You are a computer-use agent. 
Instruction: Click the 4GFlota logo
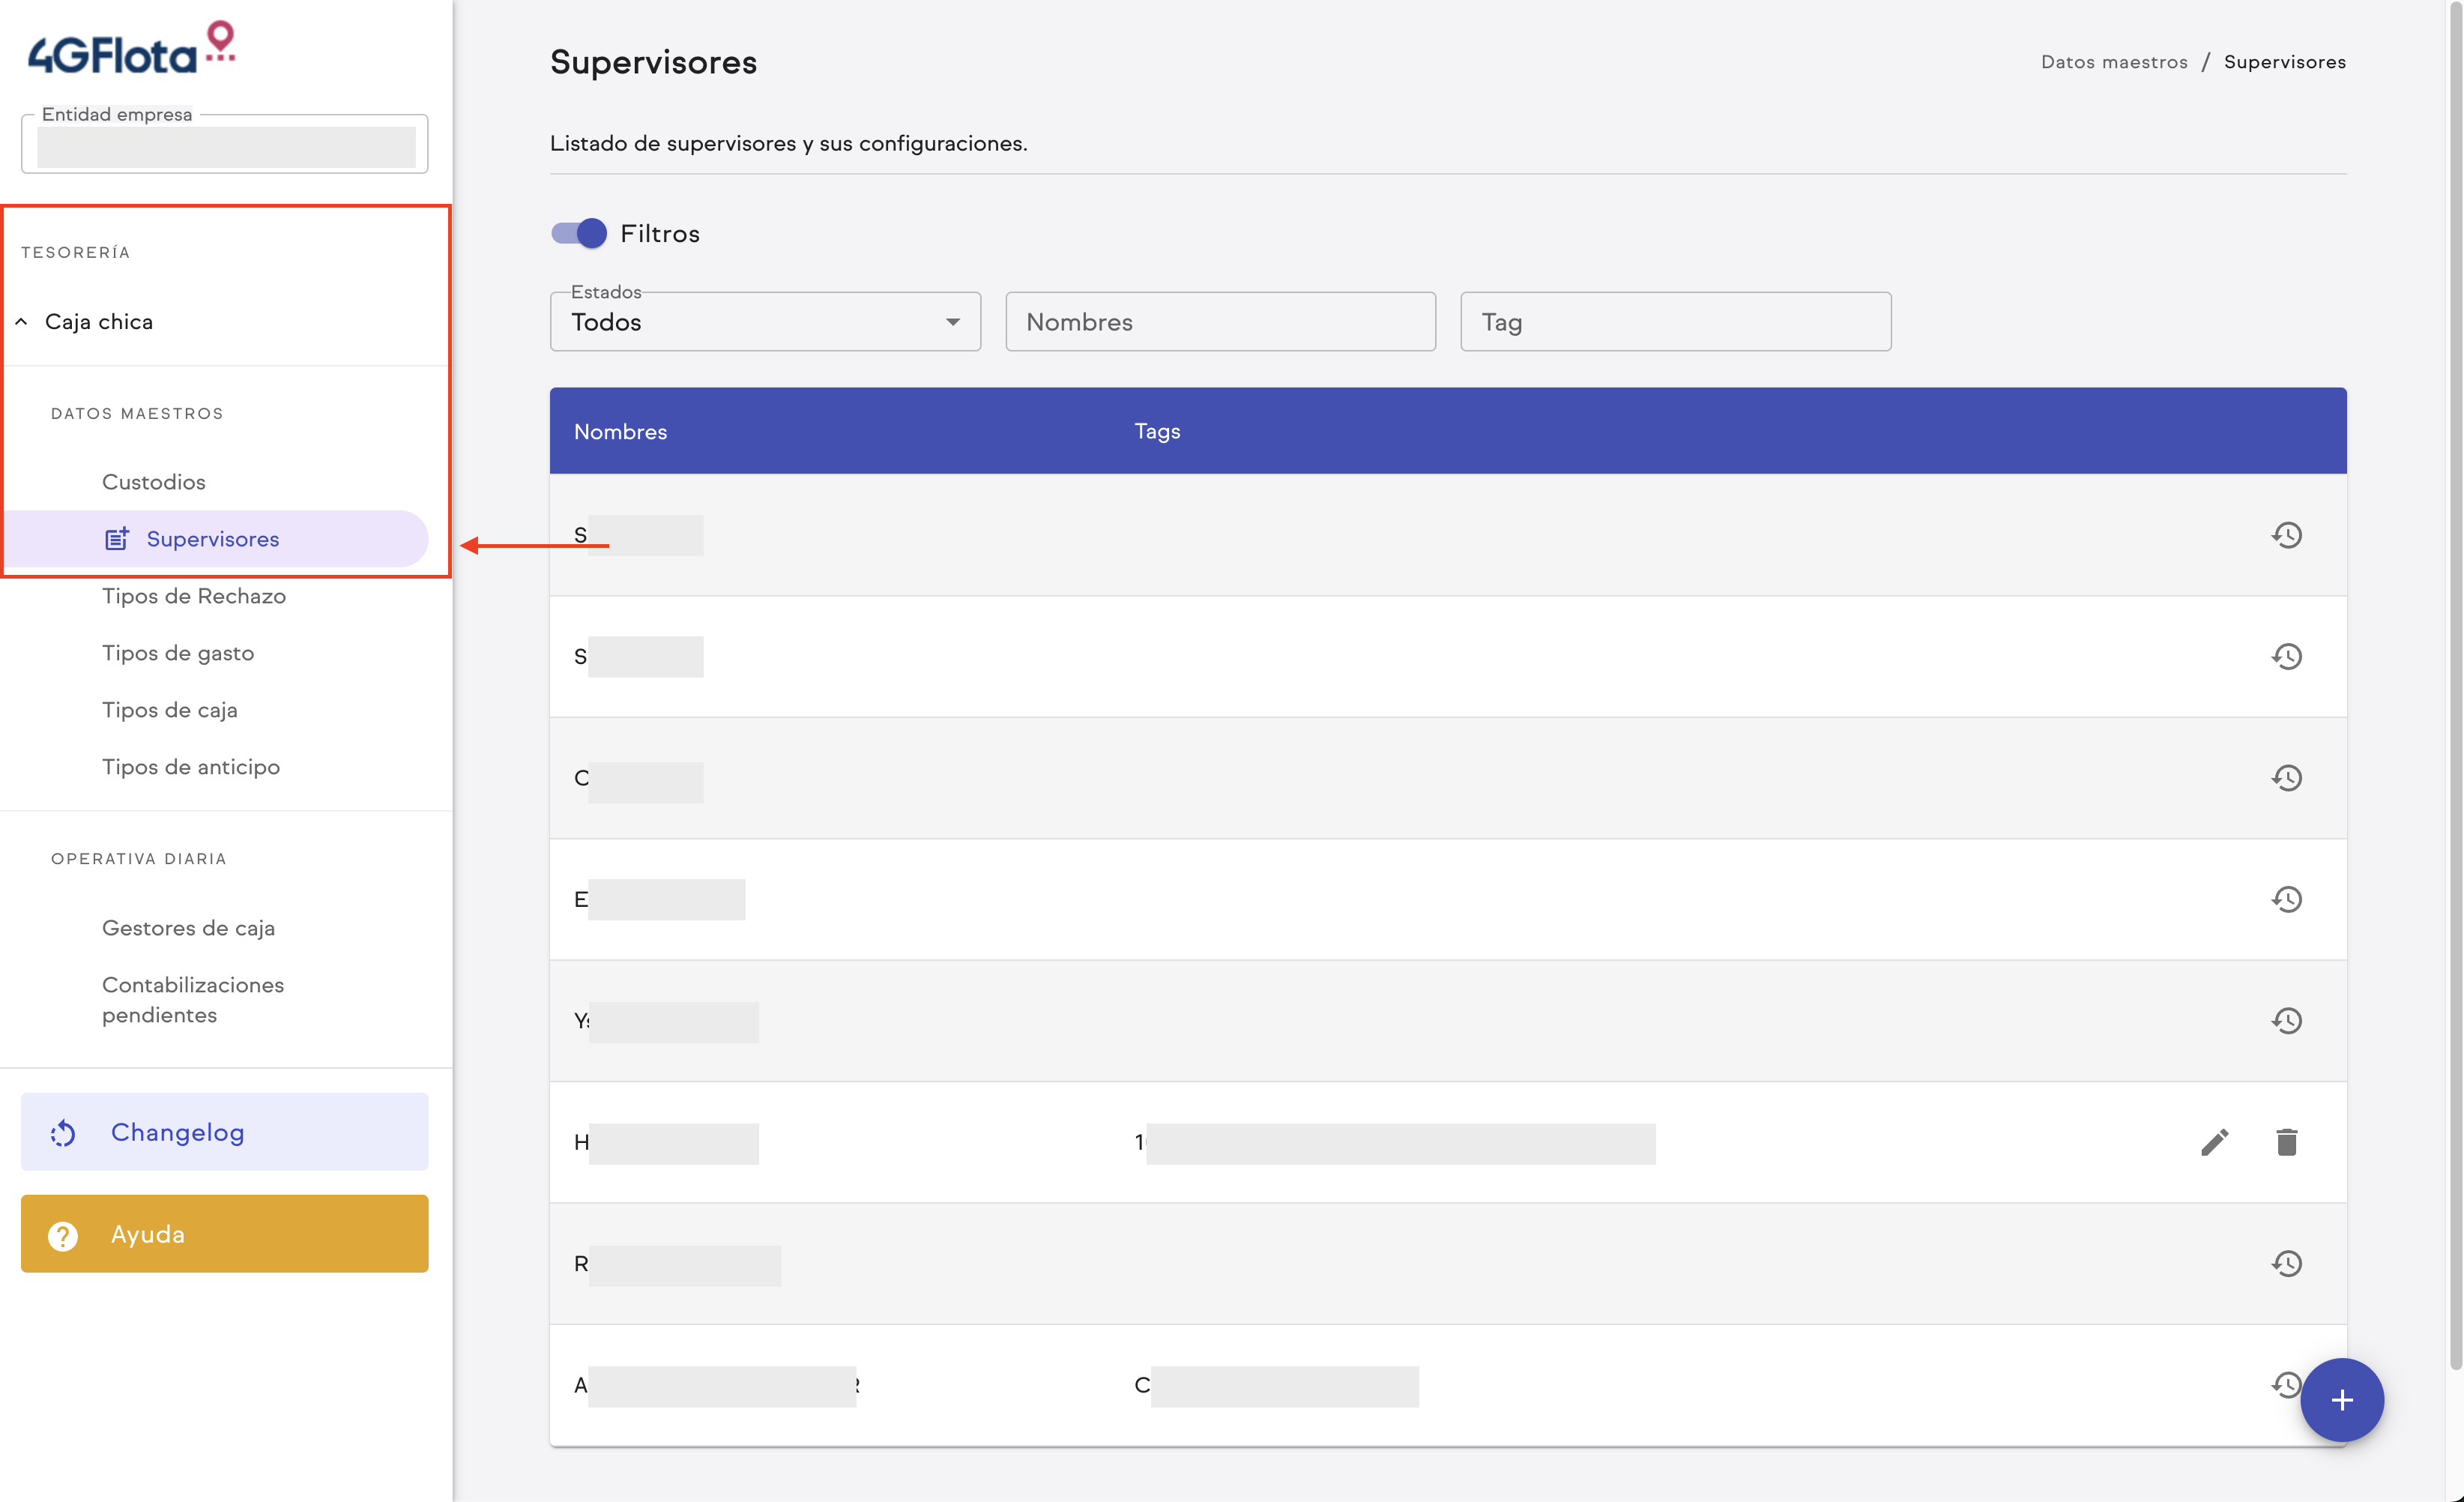[x=131, y=49]
